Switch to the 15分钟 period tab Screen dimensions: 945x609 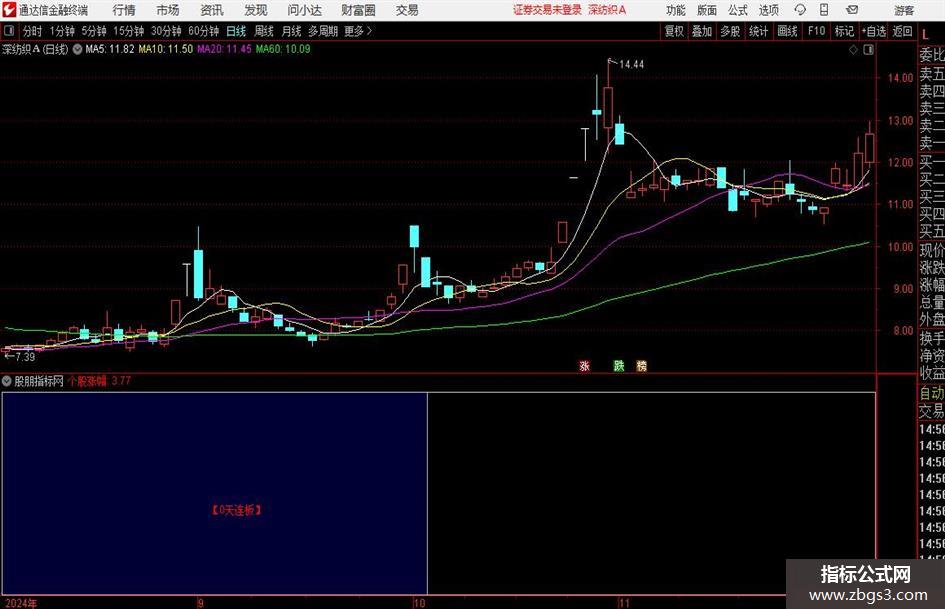pos(128,31)
